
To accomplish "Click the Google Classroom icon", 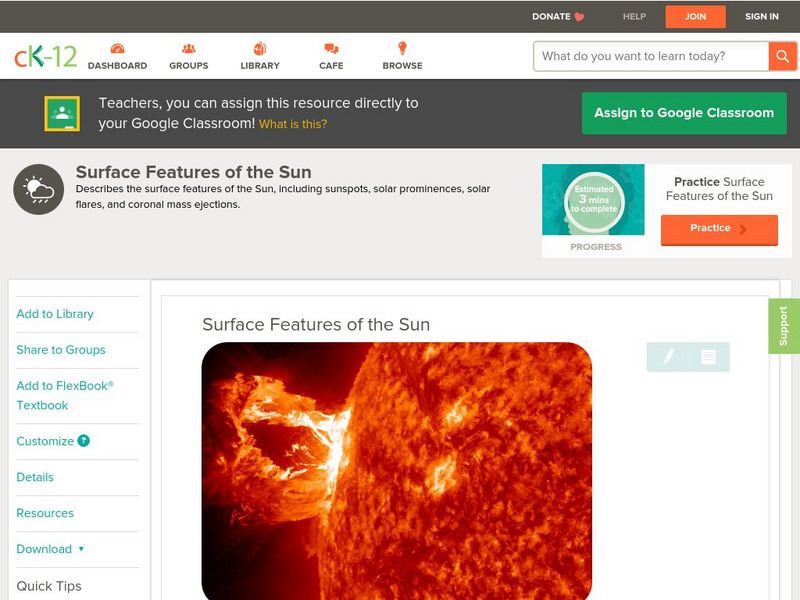I will [x=62, y=113].
